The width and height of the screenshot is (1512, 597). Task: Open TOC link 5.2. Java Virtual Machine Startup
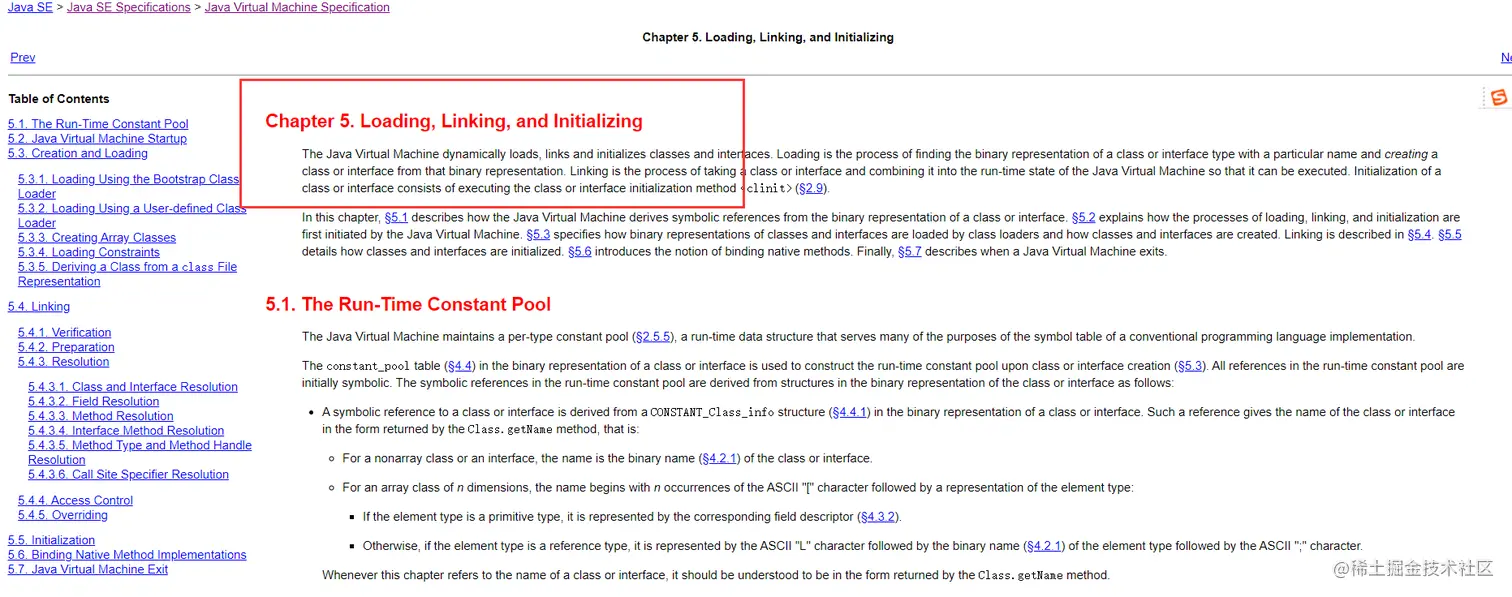coord(97,139)
